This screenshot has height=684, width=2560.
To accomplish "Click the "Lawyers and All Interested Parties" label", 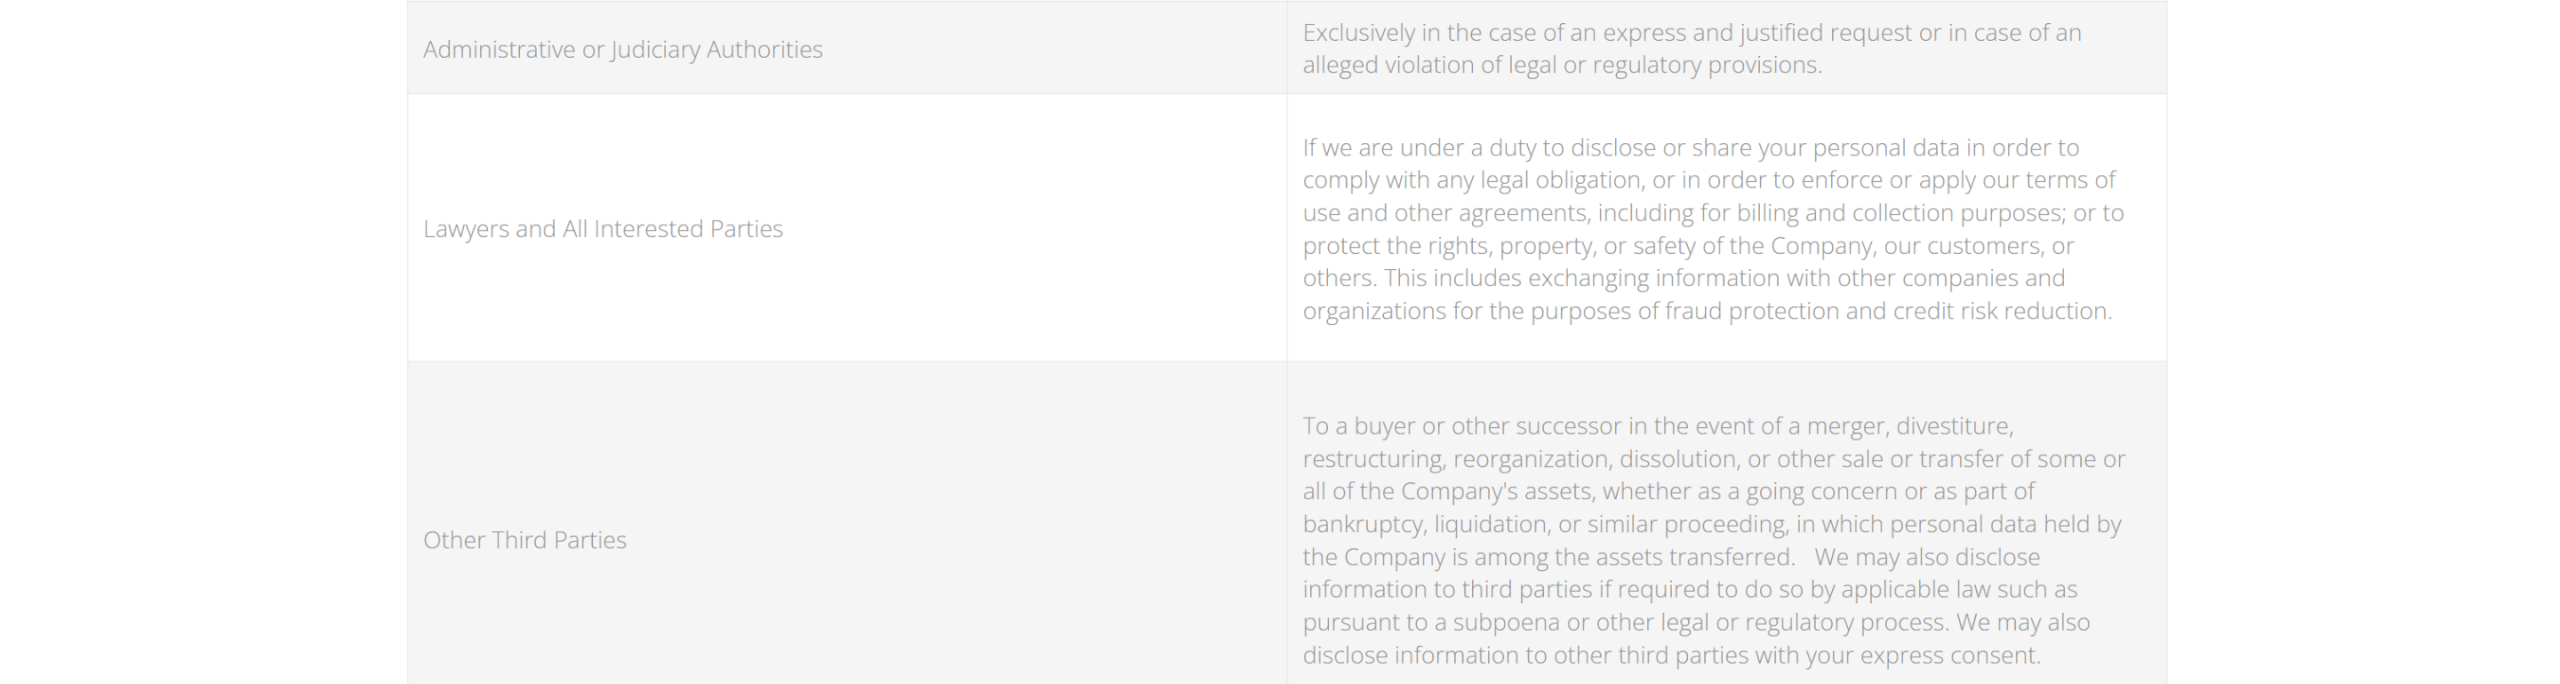I will point(602,229).
